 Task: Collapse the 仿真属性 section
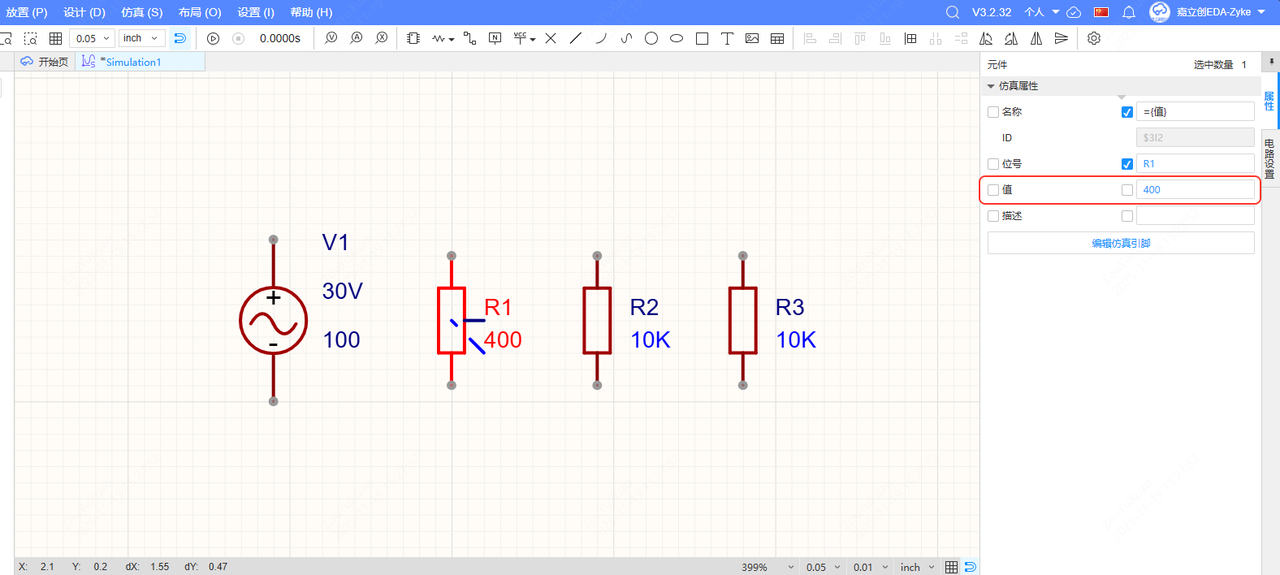pyautogui.click(x=991, y=87)
